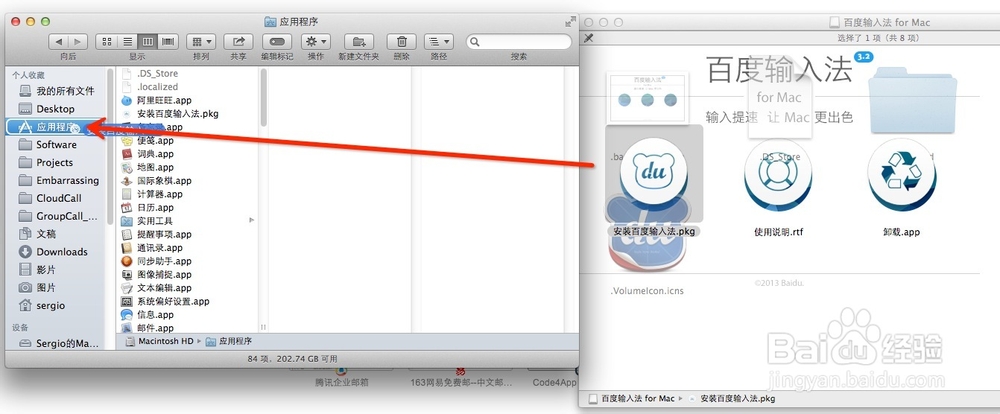1000x414 pixels.
Task: Click Macintosh HD in the path bar
Action: [x=159, y=341]
